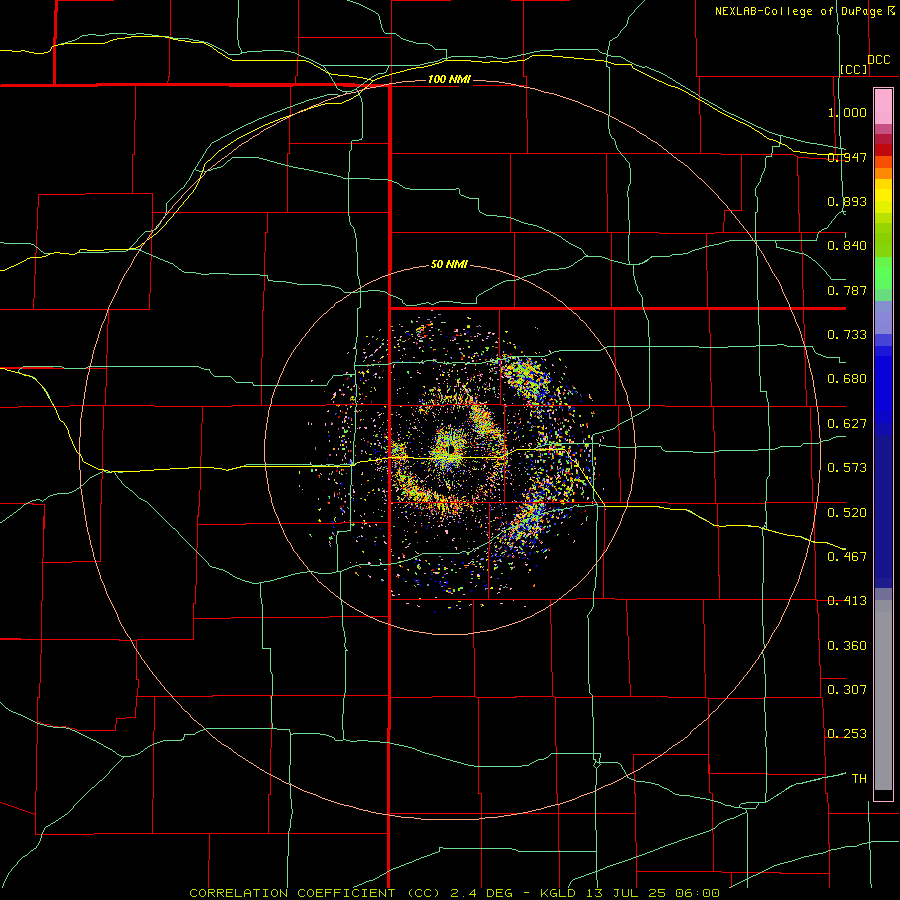
Task: Click the CORRELATION COEFFICIENT (CC) caption text
Action: point(315,893)
